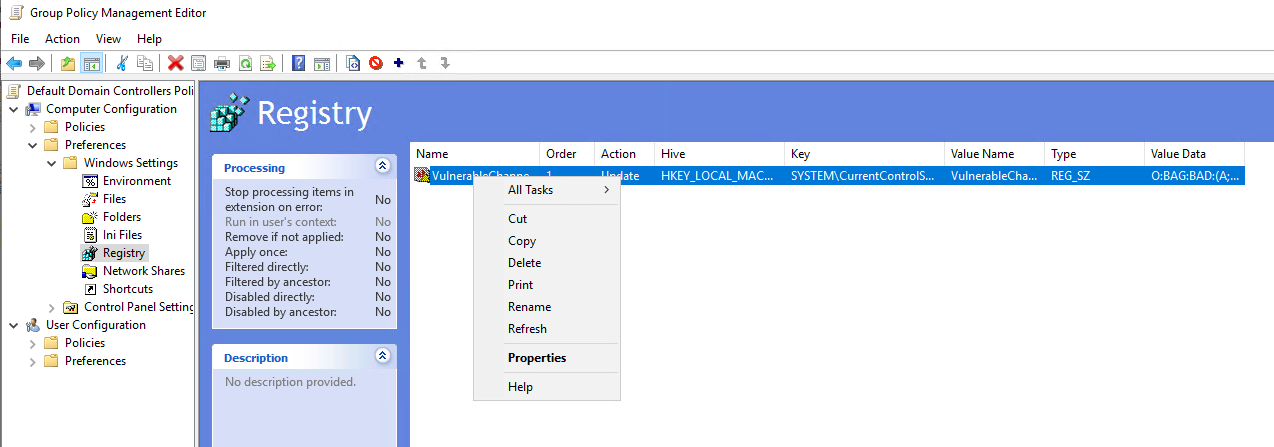This screenshot has width=1274, height=447.
Task: Sort by the Key column header
Action: click(865, 154)
